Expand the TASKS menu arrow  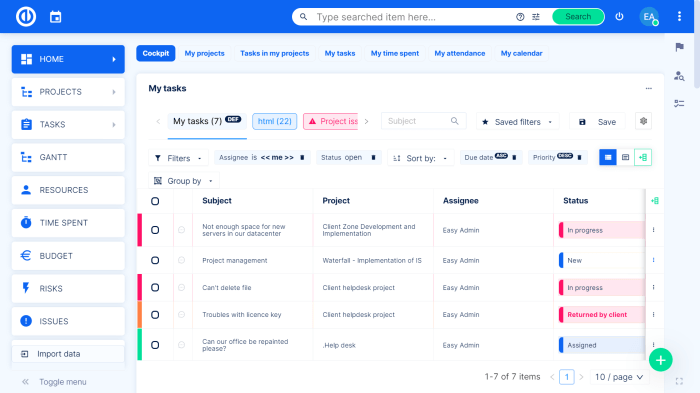click(114, 125)
